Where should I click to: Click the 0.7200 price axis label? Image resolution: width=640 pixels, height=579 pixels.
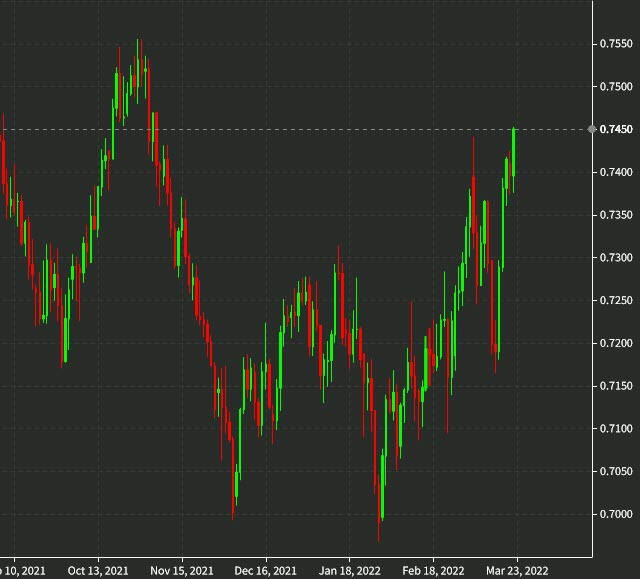(616, 343)
